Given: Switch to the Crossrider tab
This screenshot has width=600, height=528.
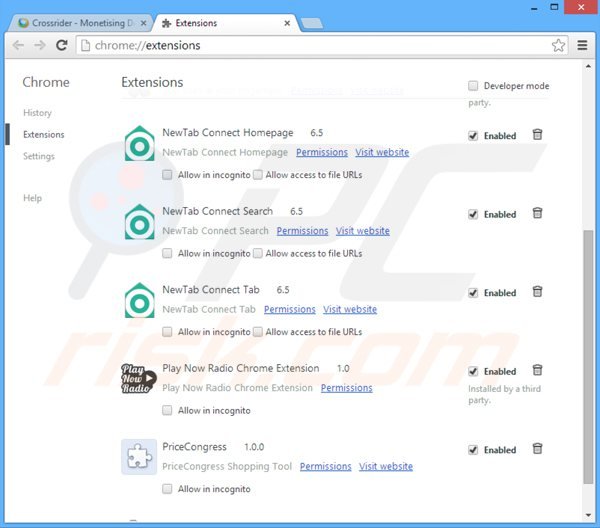Looking at the screenshot, I should 80,23.
